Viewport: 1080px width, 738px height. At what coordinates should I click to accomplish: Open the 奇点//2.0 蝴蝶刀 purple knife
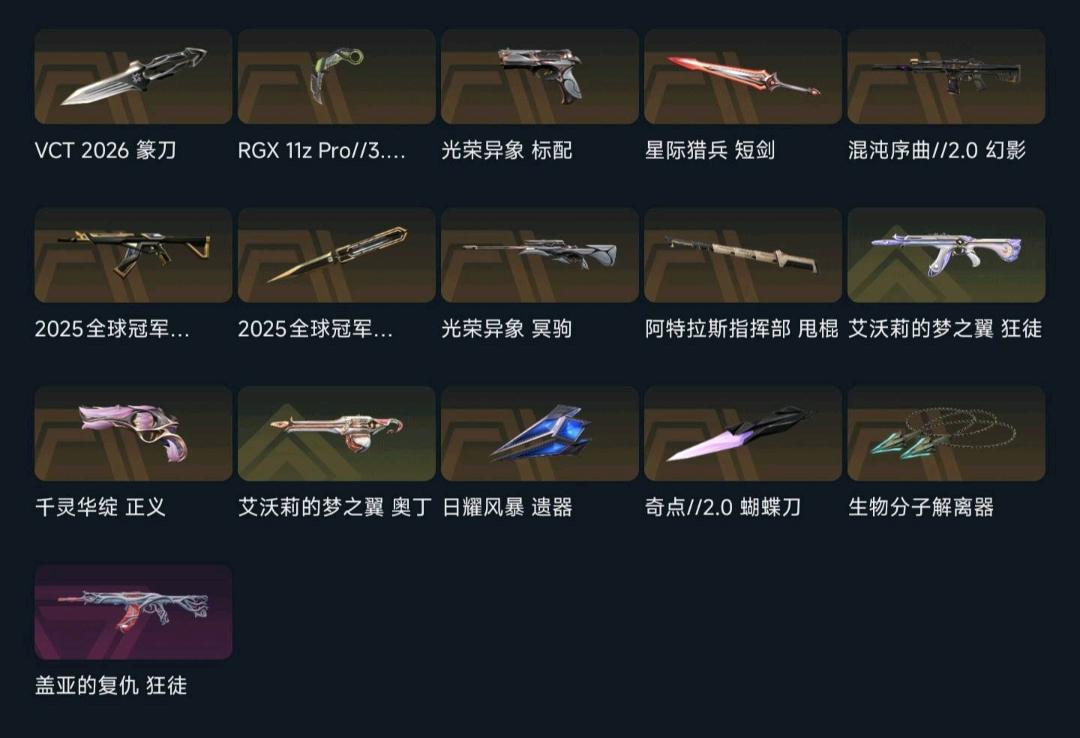pyautogui.click(x=742, y=433)
